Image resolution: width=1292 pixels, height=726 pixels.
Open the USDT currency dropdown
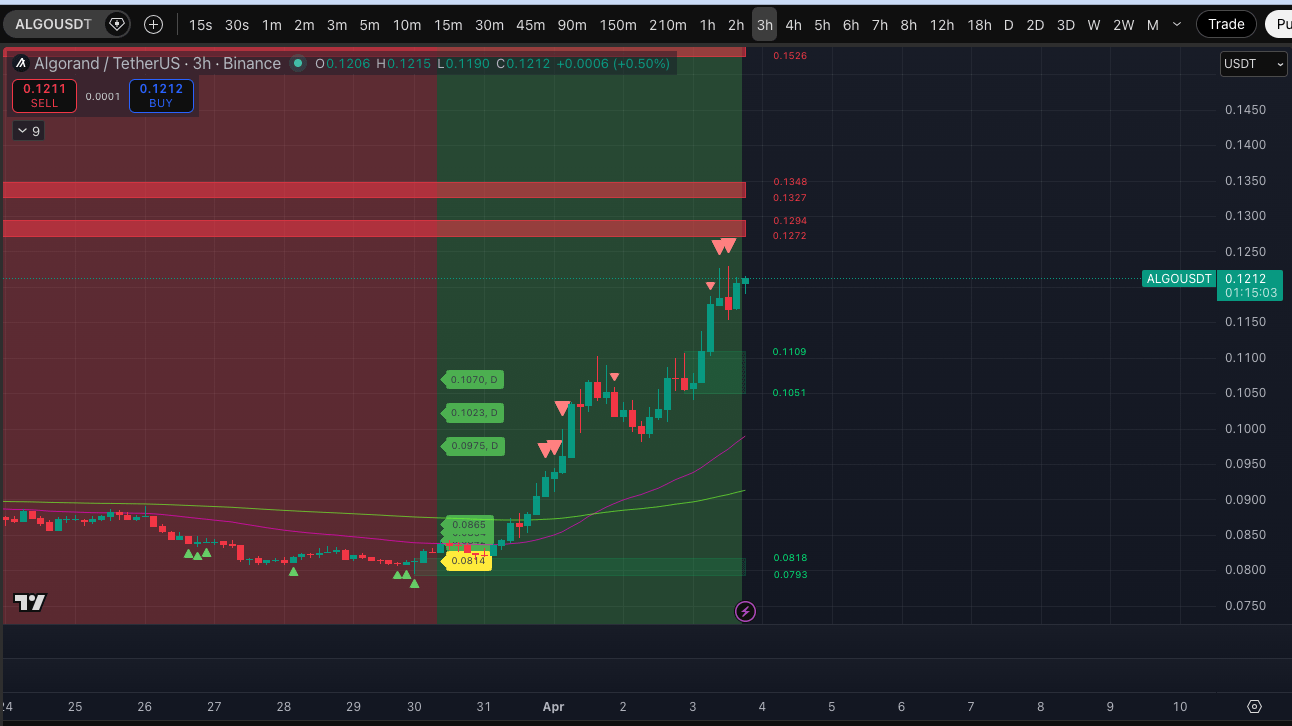1254,64
